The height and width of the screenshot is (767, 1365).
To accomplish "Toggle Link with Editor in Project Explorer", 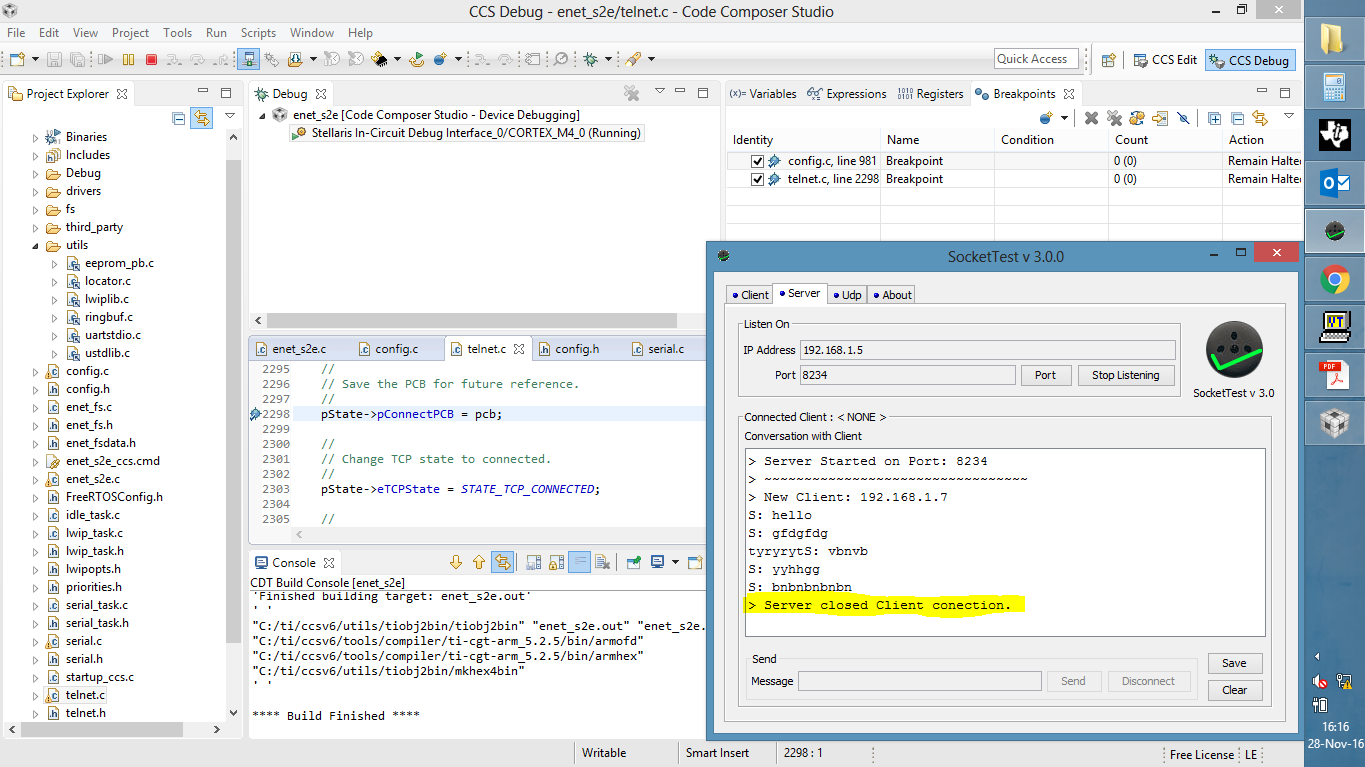I will [x=202, y=118].
